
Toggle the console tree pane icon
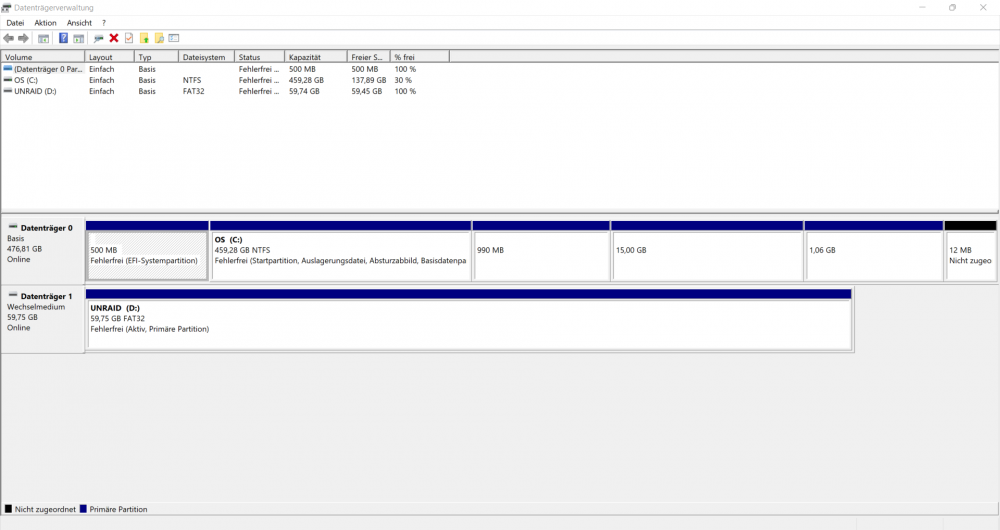pyautogui.click(x=43, y=38)
